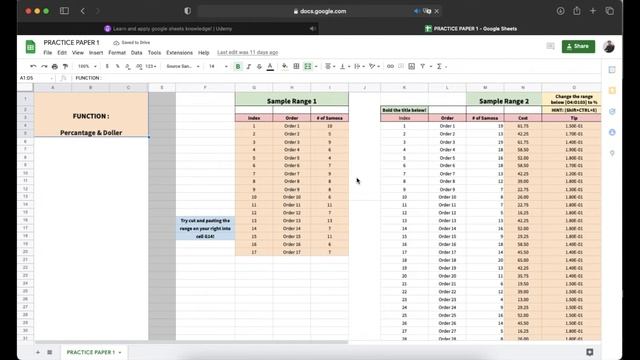This screenshot has width=640, height=360.
Task: Click the Create a filter icon
Action: click(423, 66)
